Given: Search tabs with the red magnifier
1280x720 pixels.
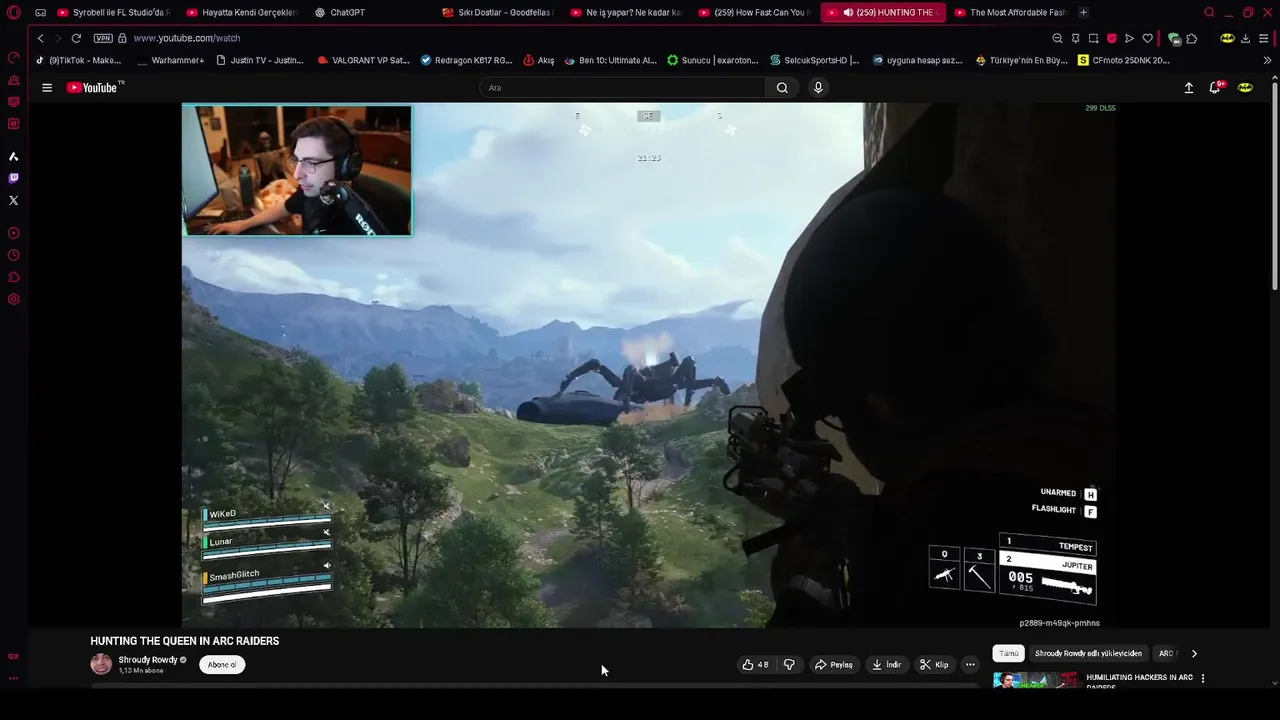Looking at the screenshot, I should [x=1209, y=13].
